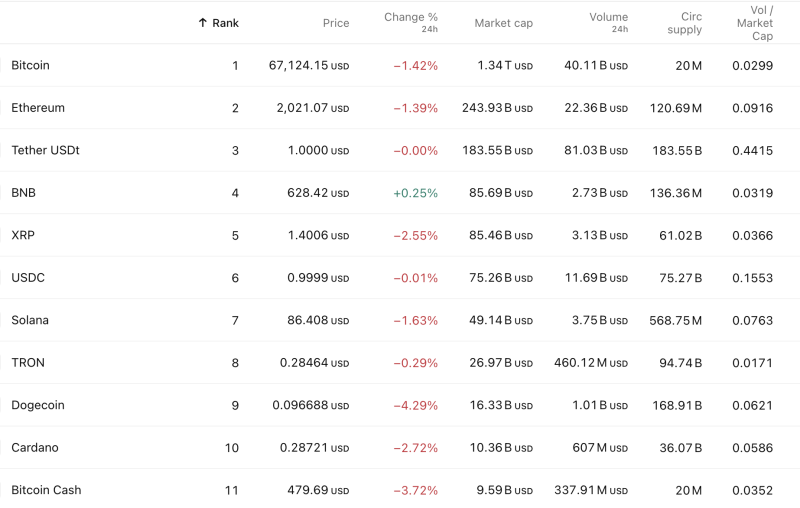Open the TRON coin link
Screen dimensions: 800x508
click(28, 363)
